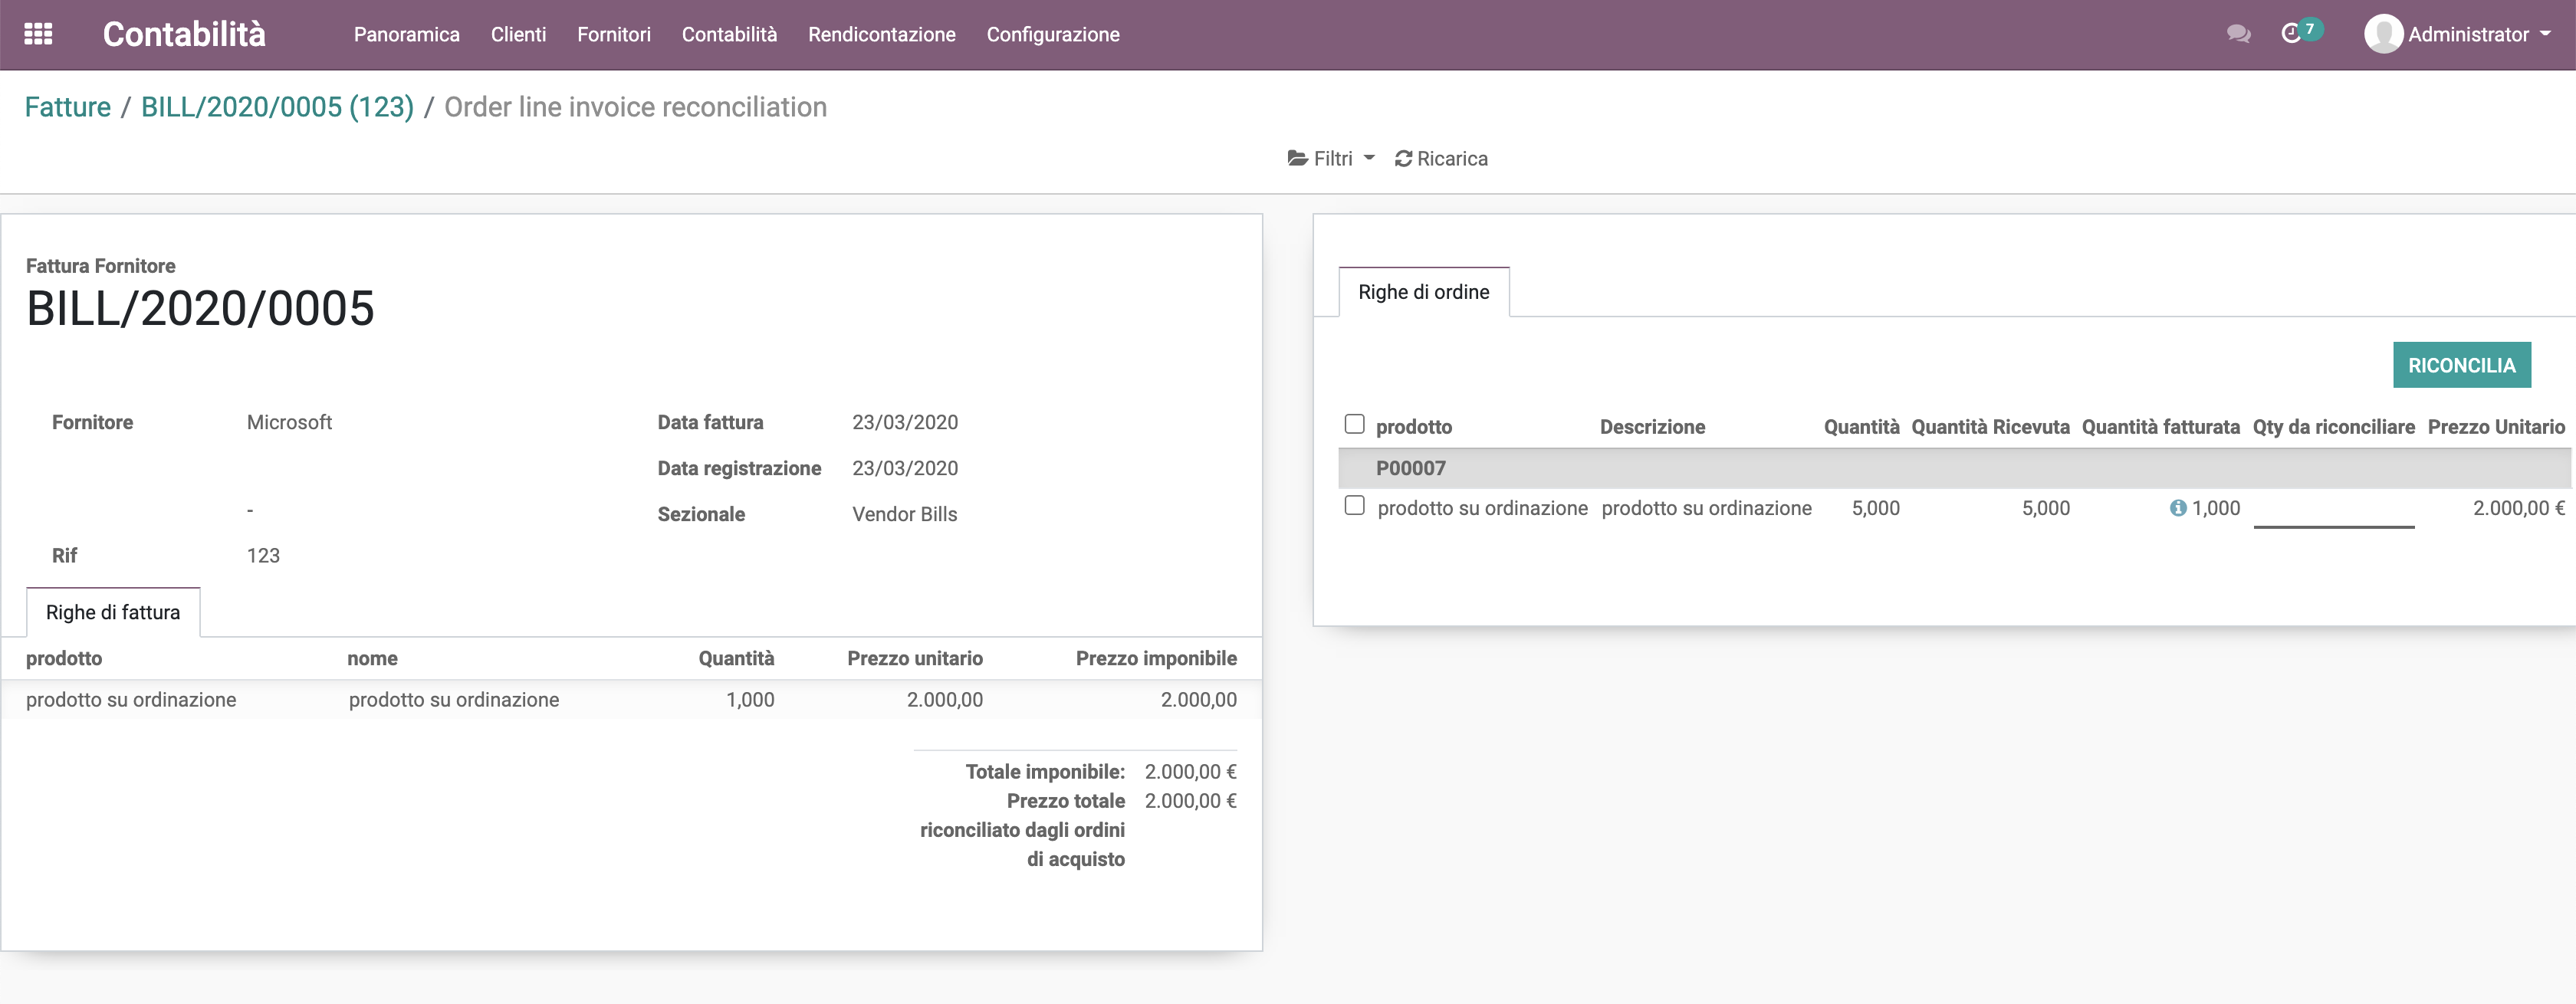Click the info icon beside quantity 1,000
The image size is (2576, 1004).
(x=2178, y=508)
